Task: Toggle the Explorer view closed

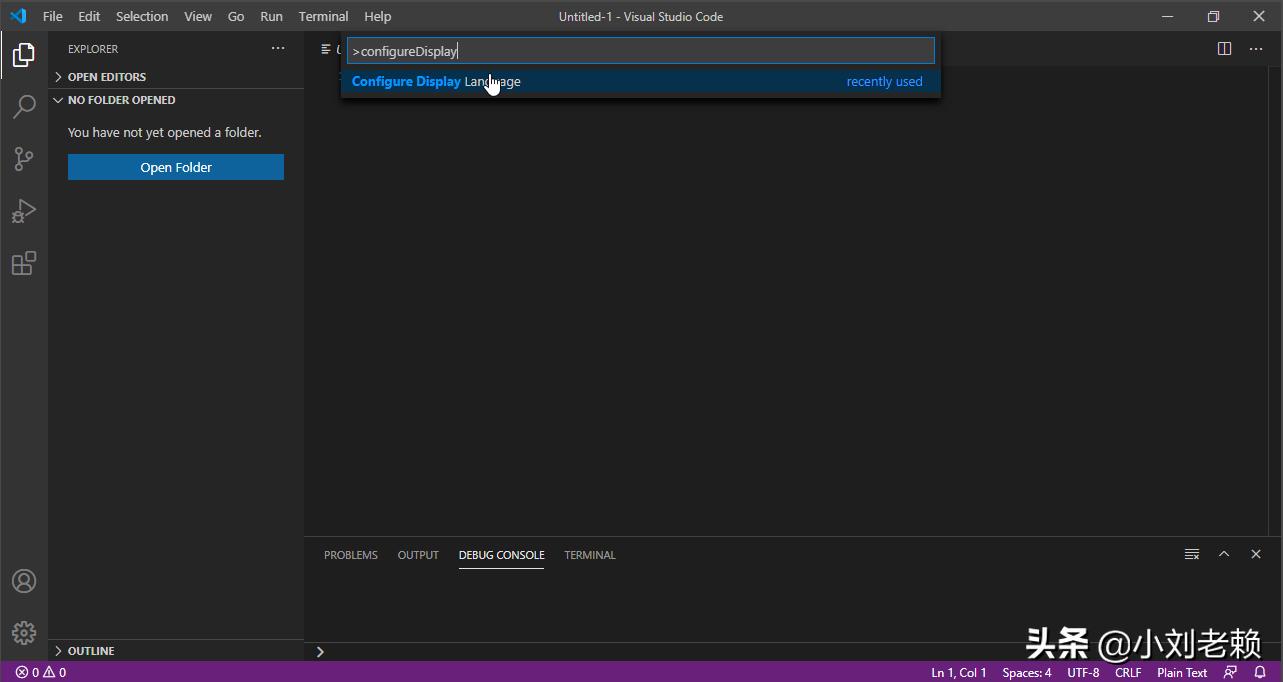Action: (23, 55)
